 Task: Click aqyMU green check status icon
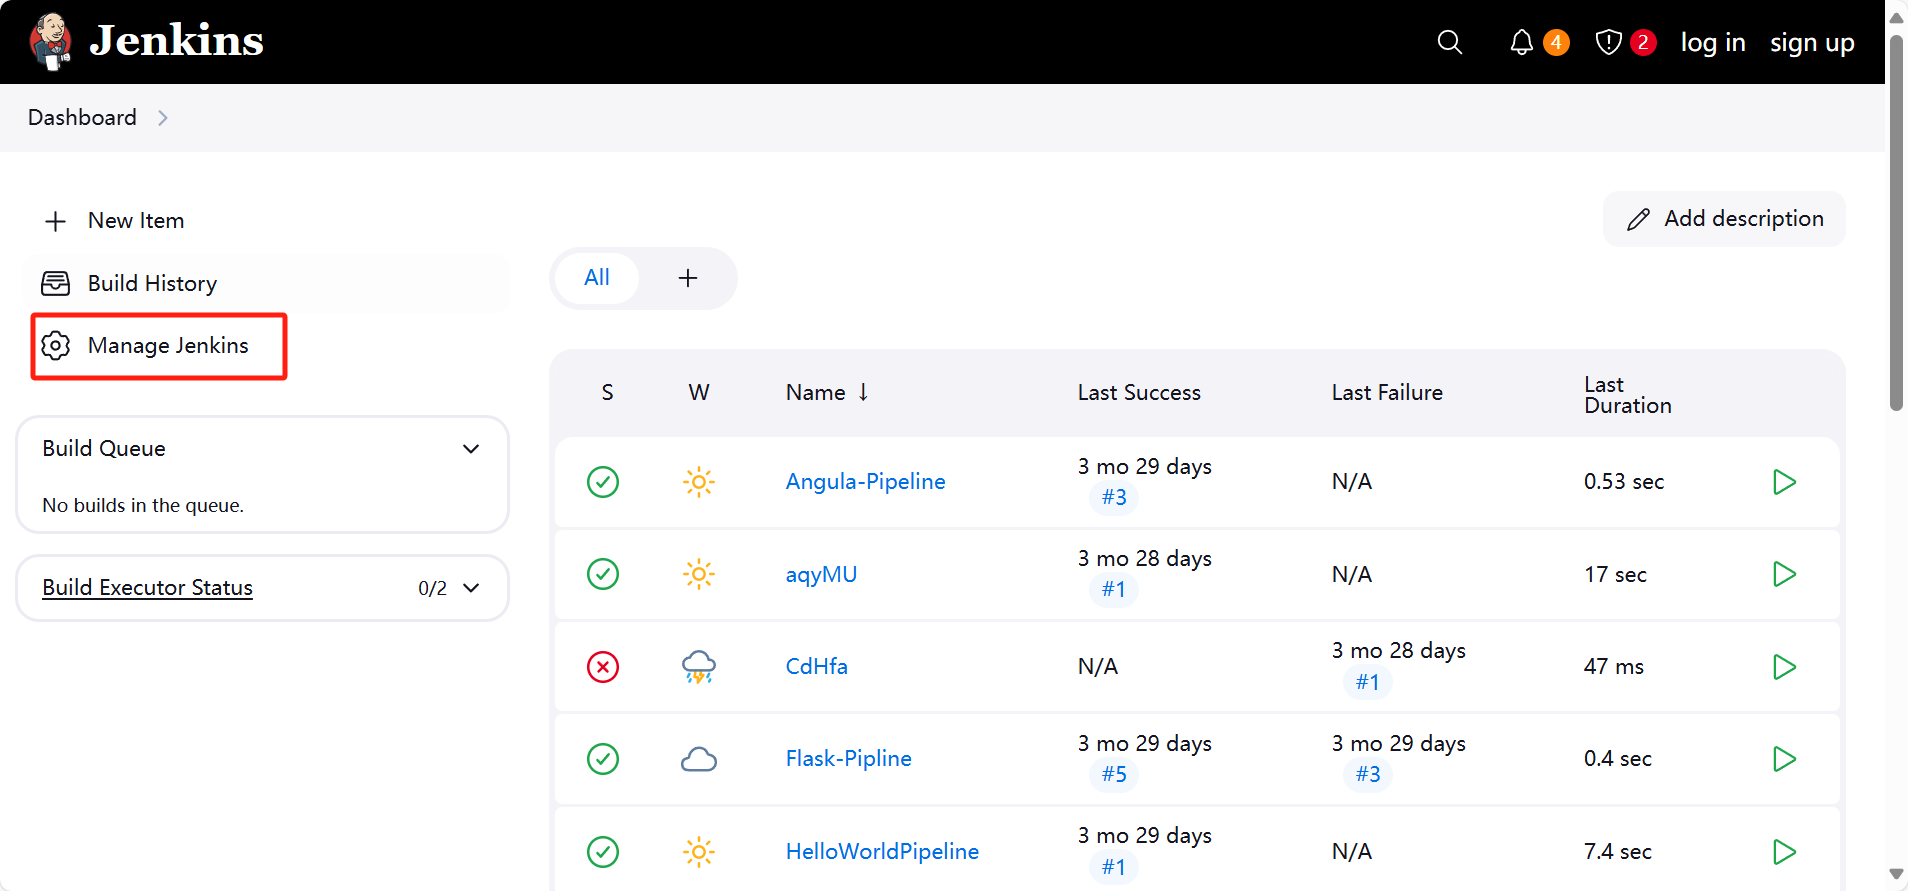[x=603, y=574]
